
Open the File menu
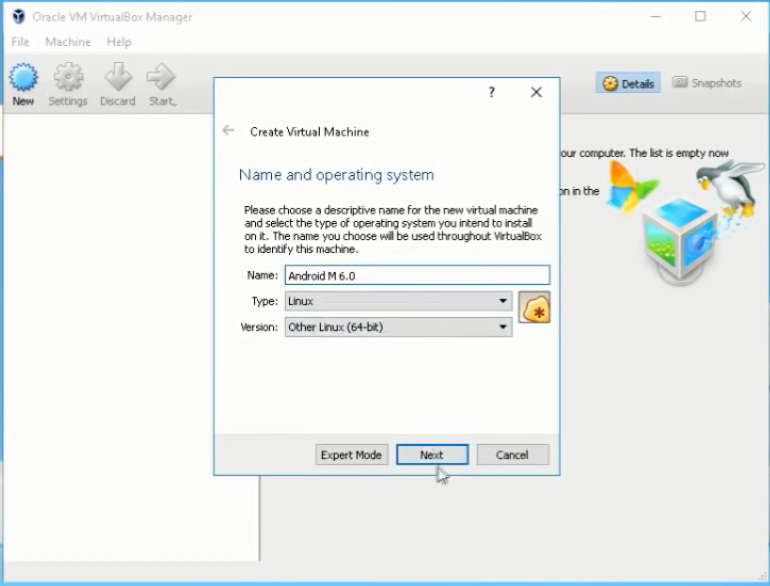(20, 42)
